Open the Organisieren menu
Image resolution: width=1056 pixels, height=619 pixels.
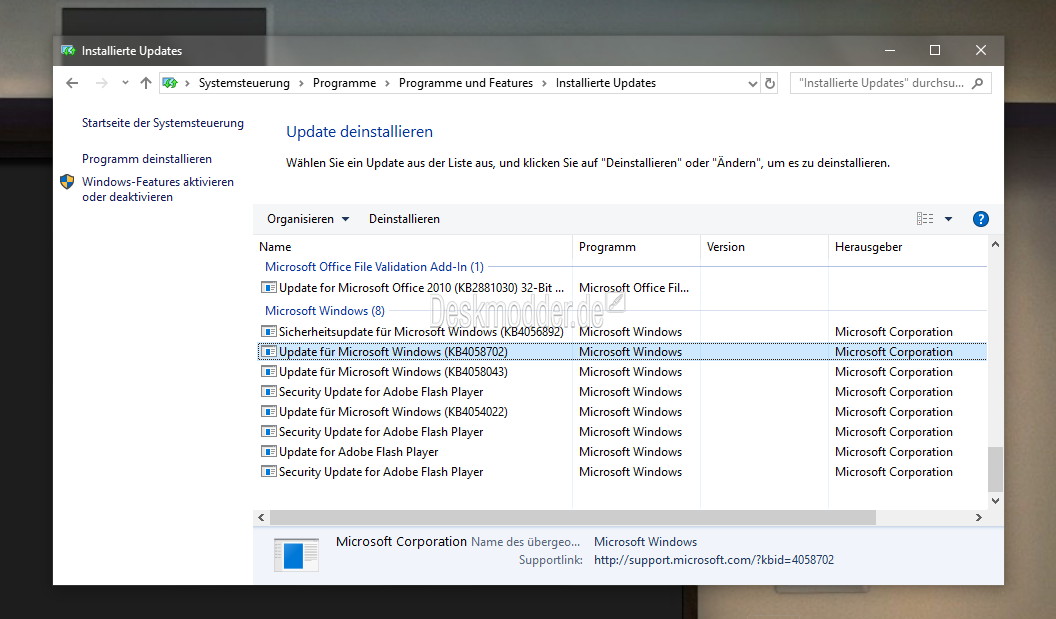[x=308, y=219]
